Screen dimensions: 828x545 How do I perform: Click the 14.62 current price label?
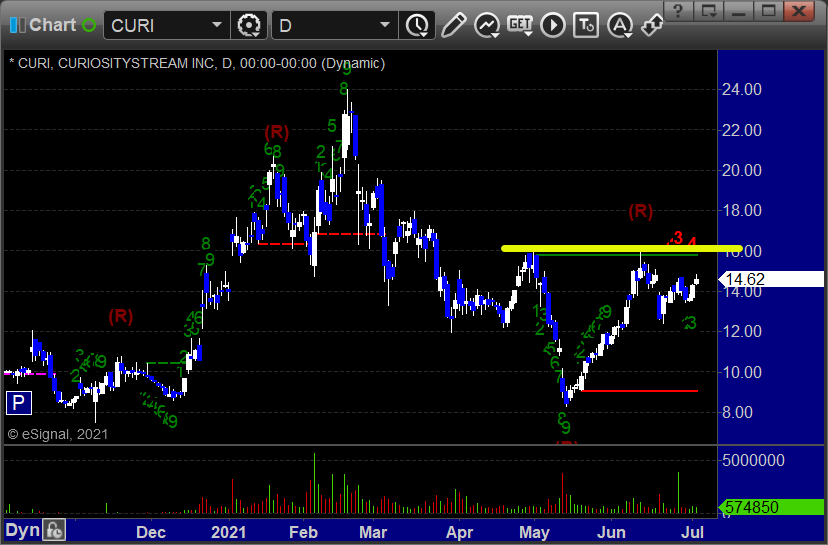[x=771, y=279]
